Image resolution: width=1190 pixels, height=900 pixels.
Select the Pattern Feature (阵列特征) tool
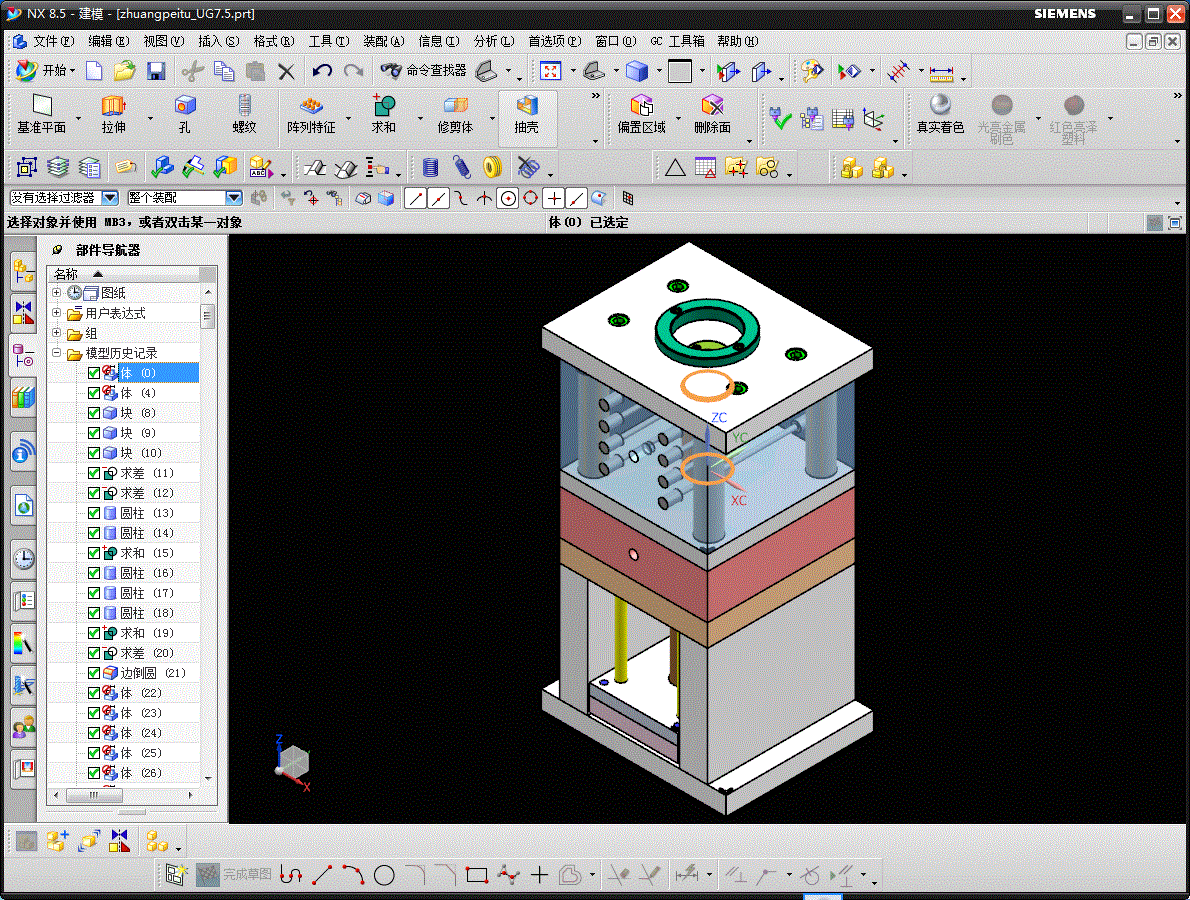coord(311,115)
